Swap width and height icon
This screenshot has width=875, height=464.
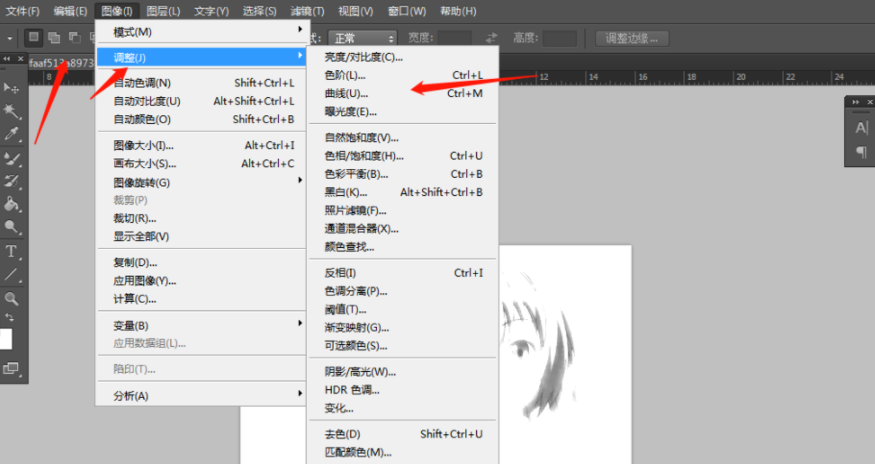pyautogui.click(x=491, y=38)
